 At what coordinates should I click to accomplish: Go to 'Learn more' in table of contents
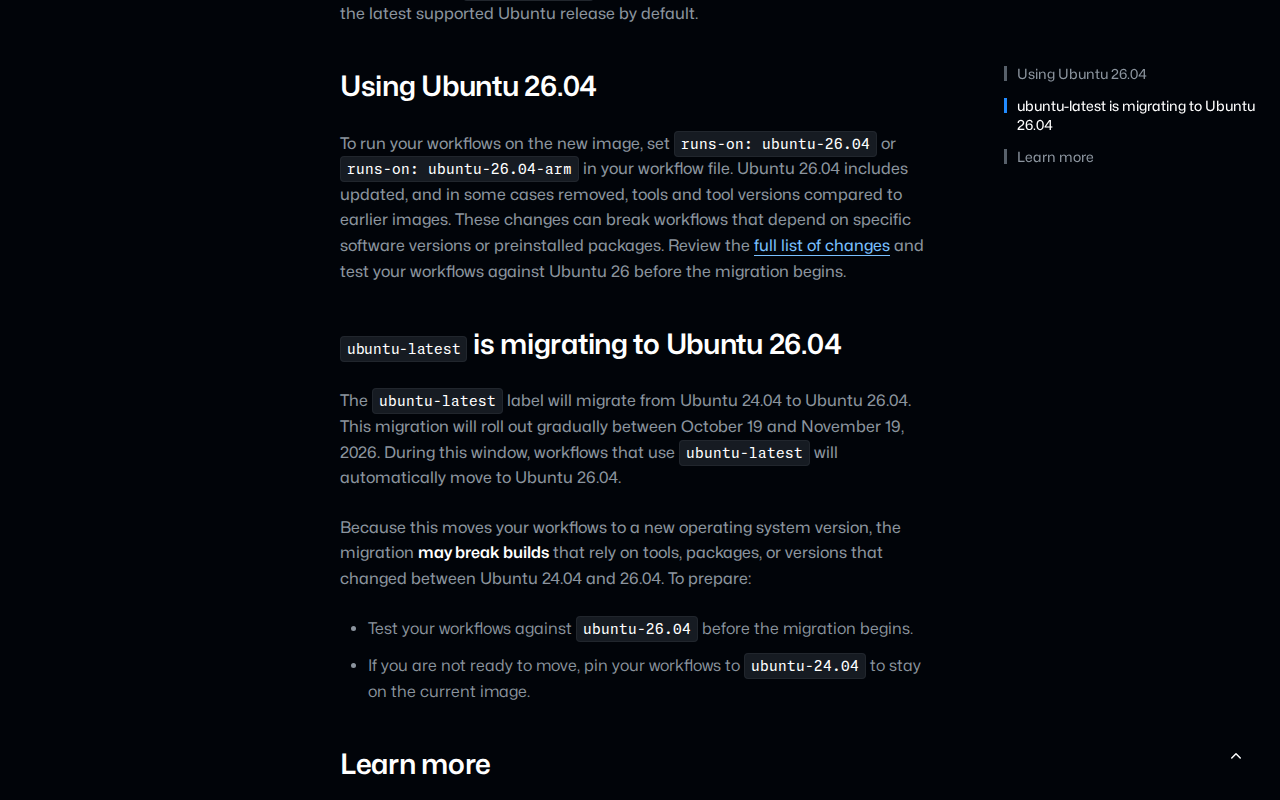click(x=1055, y=157)
